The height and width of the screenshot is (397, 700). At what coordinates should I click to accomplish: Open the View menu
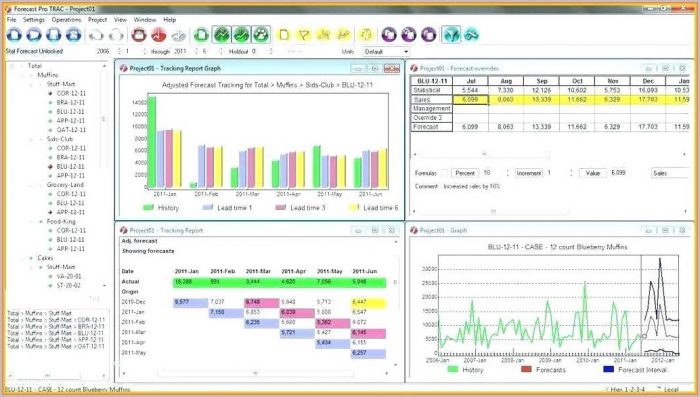click(120, 20)
